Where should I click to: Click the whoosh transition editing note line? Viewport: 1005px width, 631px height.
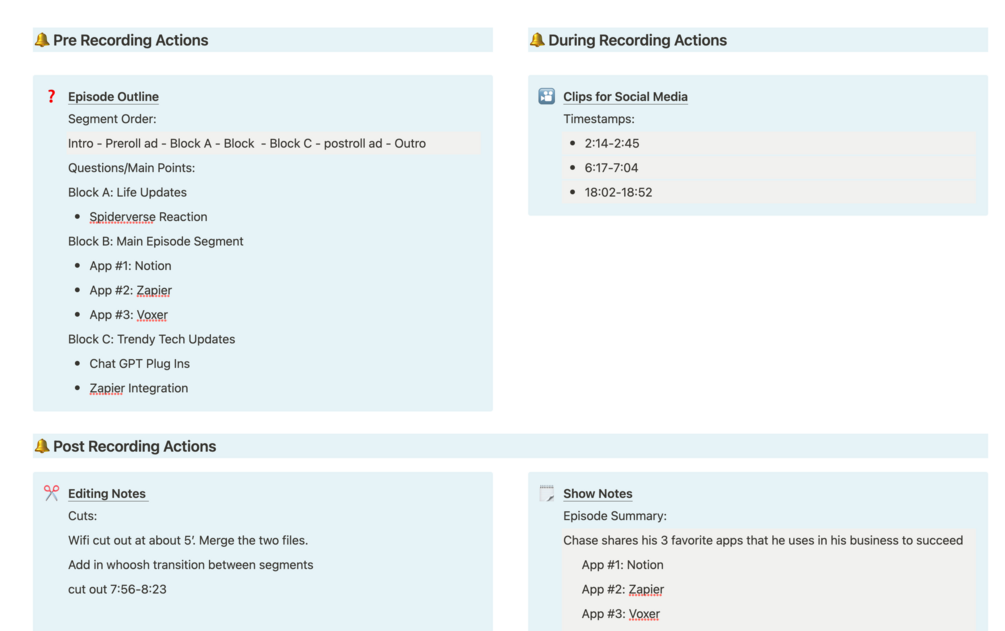pyautogui.click(x=190, y=565)
